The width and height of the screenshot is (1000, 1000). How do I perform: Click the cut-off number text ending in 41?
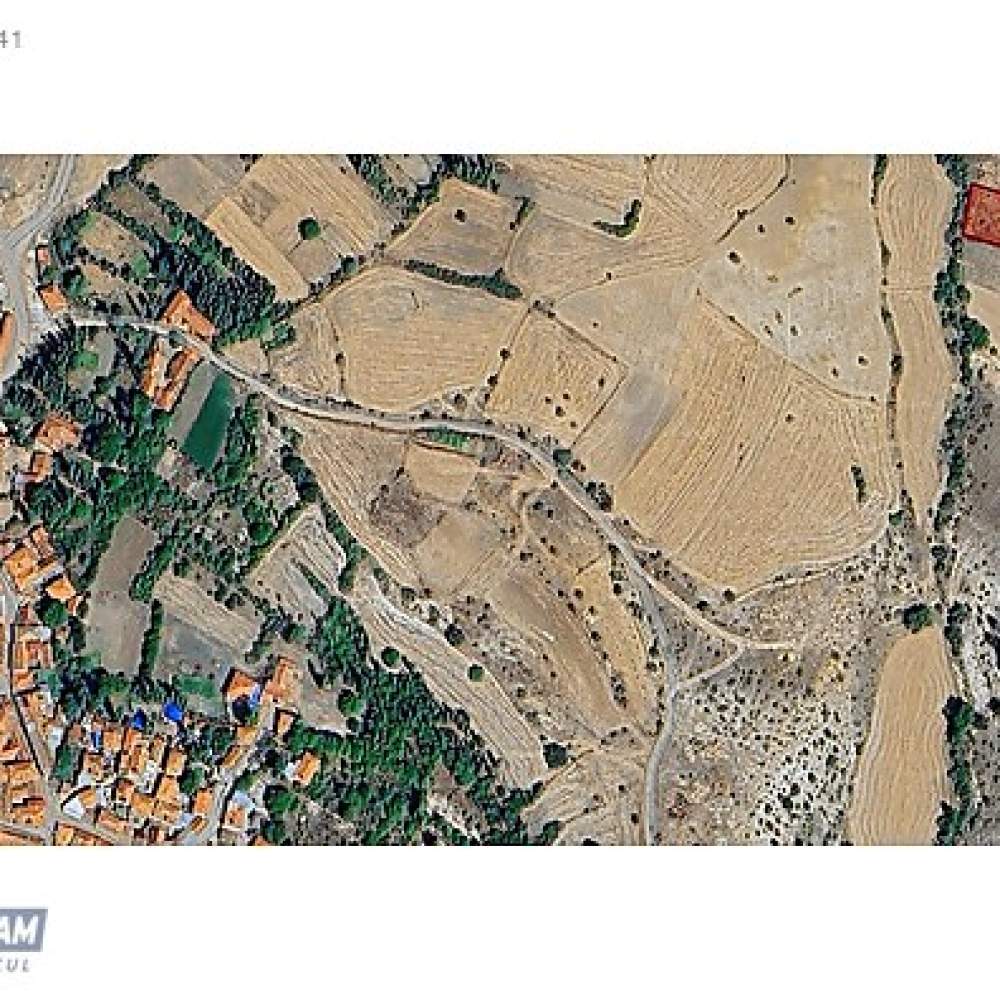tap(11, 40)
